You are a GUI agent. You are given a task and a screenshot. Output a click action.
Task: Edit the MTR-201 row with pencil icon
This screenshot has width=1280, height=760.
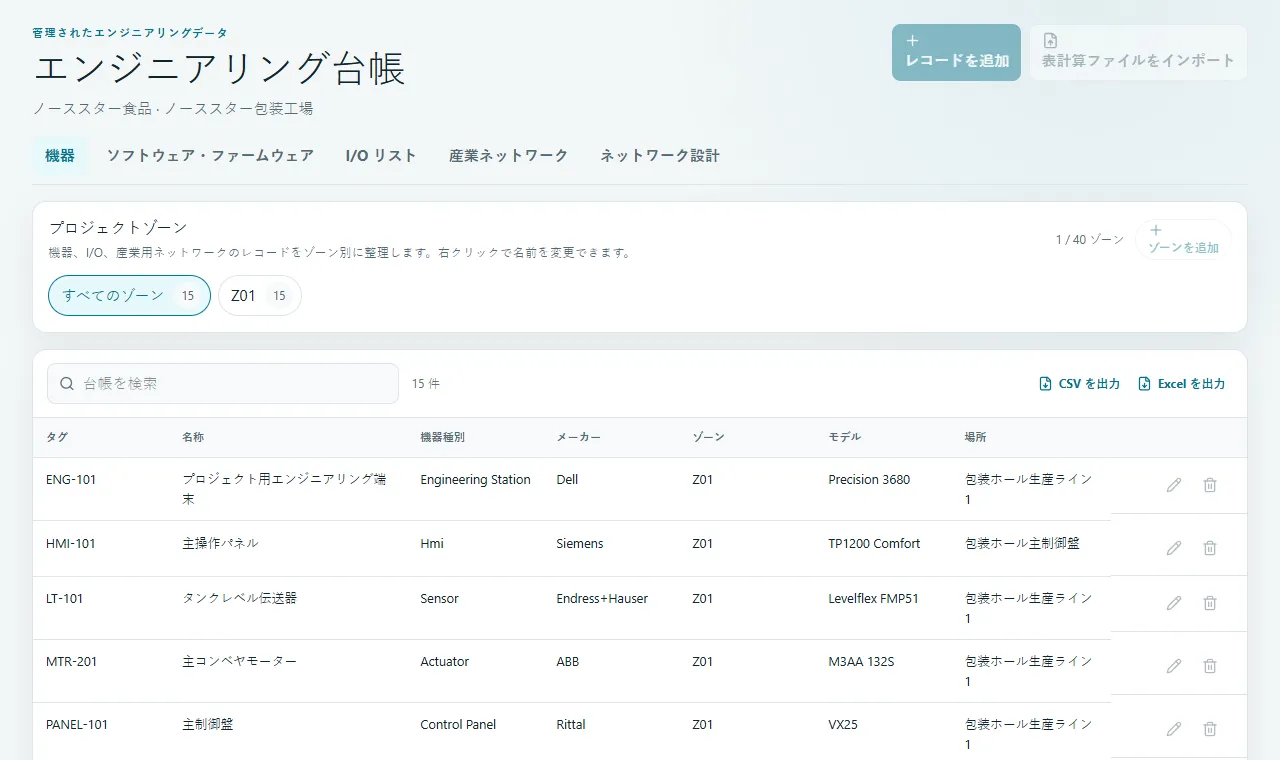pyautogui.click(x=1174, y=666)
